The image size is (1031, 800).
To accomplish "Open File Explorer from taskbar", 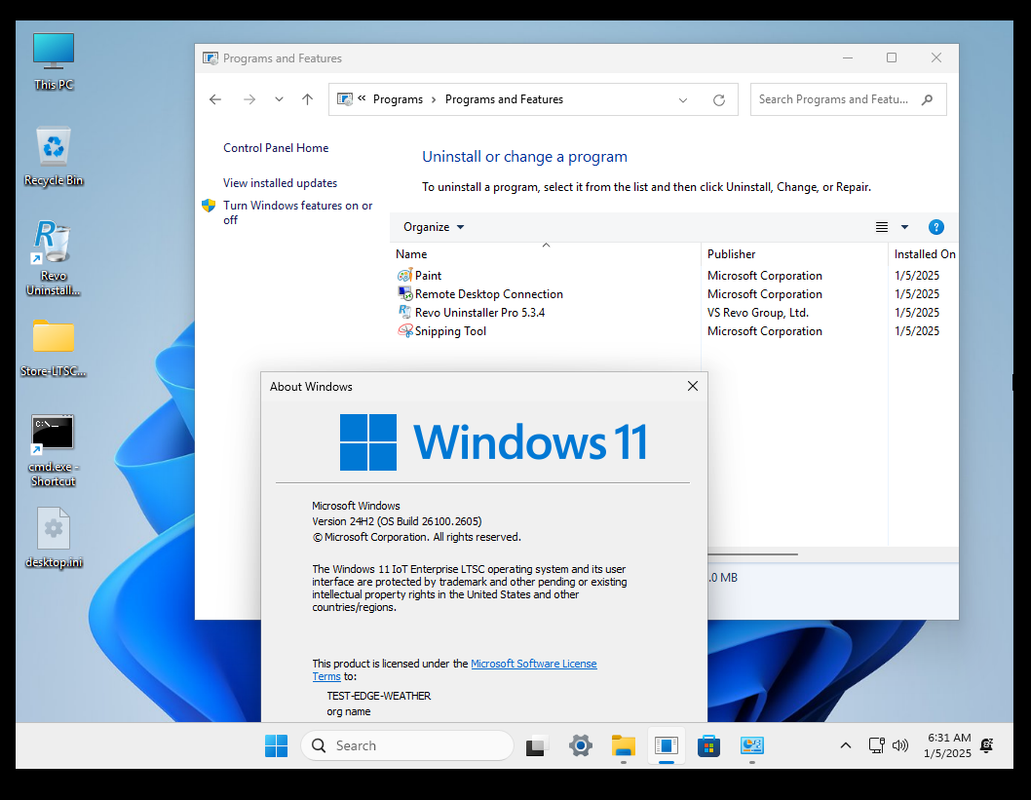I will tap(623, 745).
